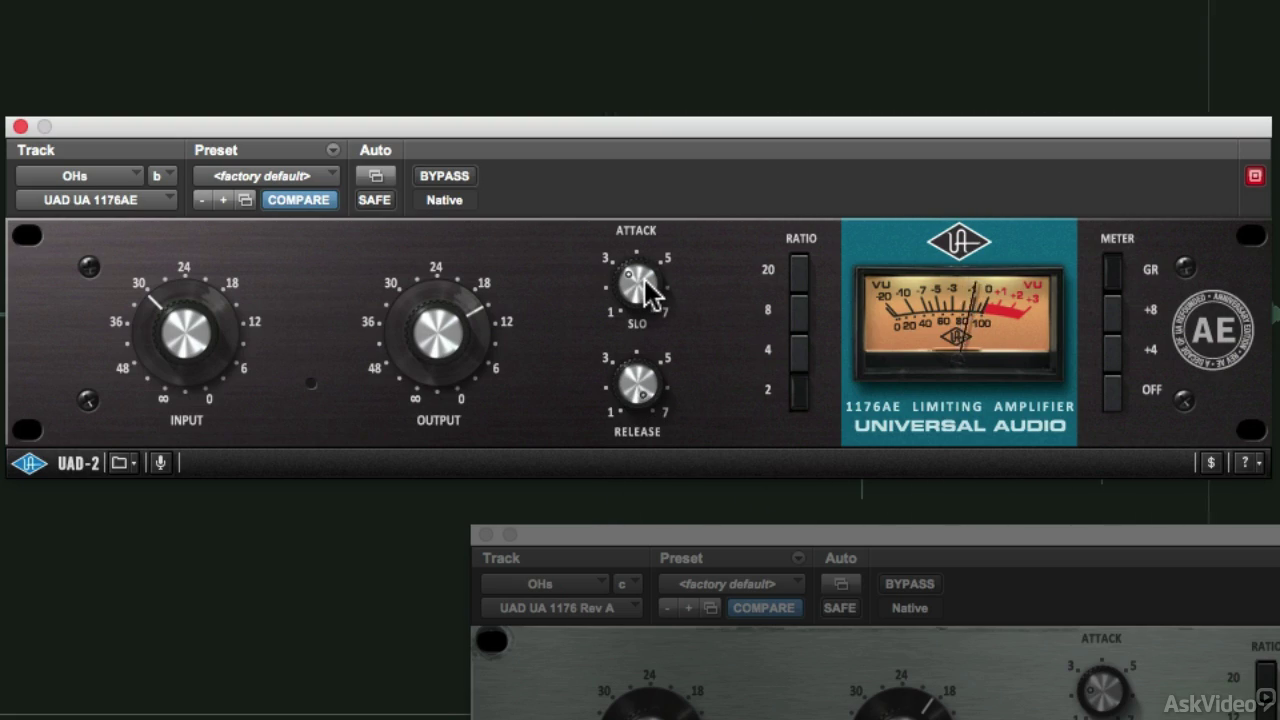Screen dimensions: 1280x720
Task: Click the ATTACK knob on the 1176AE
Action: point(637,285)
